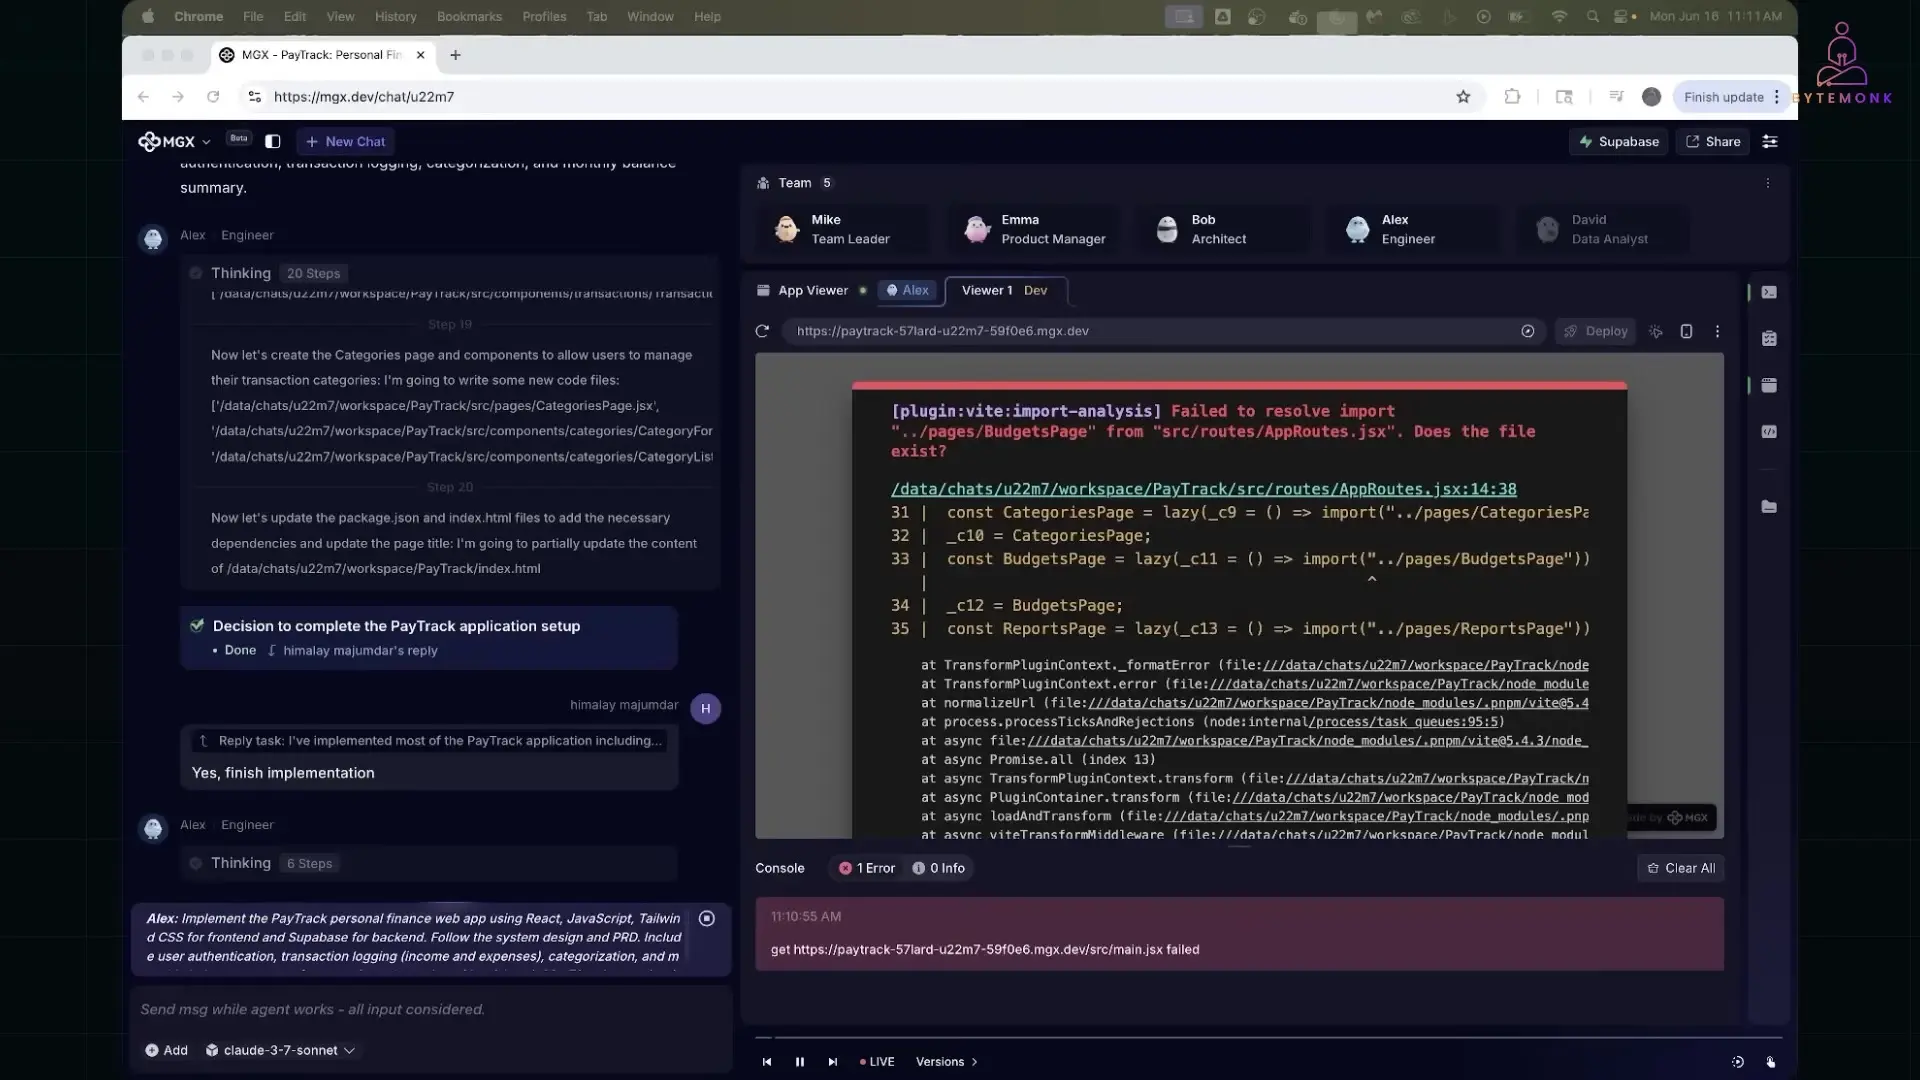The image size is (1920, 1080).
Task: Click the H user avatar
Action: 706,709
